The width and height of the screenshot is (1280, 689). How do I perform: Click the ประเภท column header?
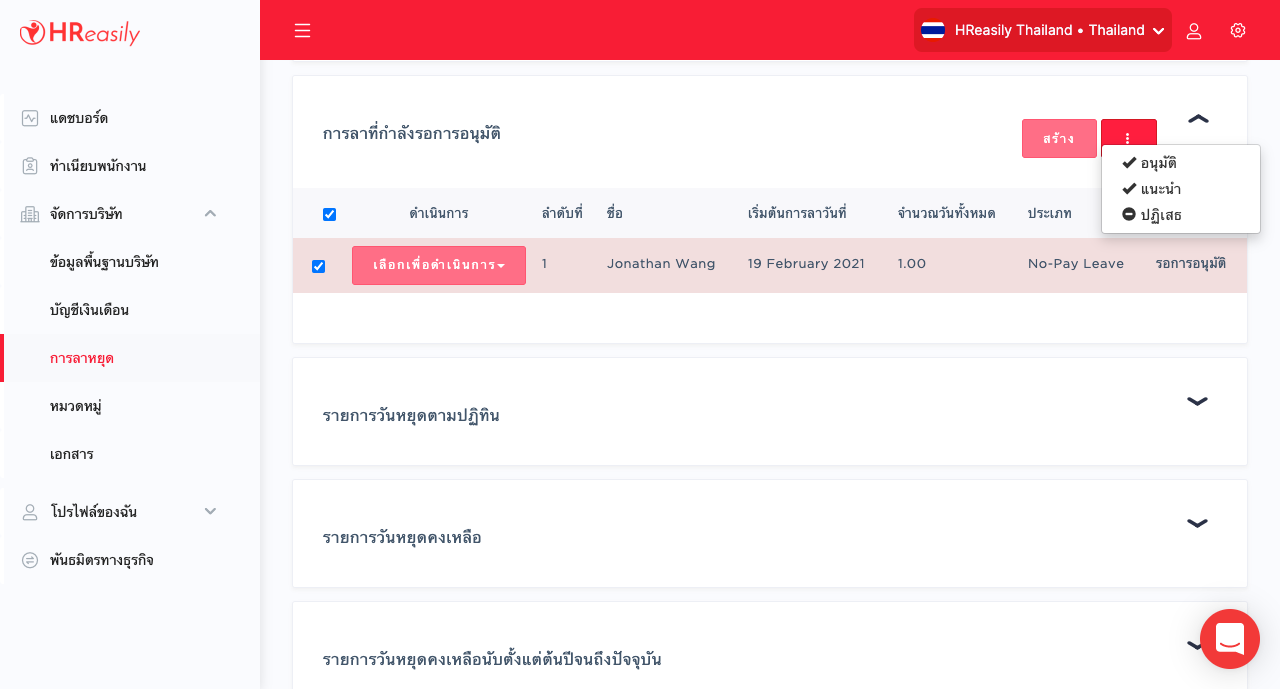pyautogui.click(x=1050, y=214)
